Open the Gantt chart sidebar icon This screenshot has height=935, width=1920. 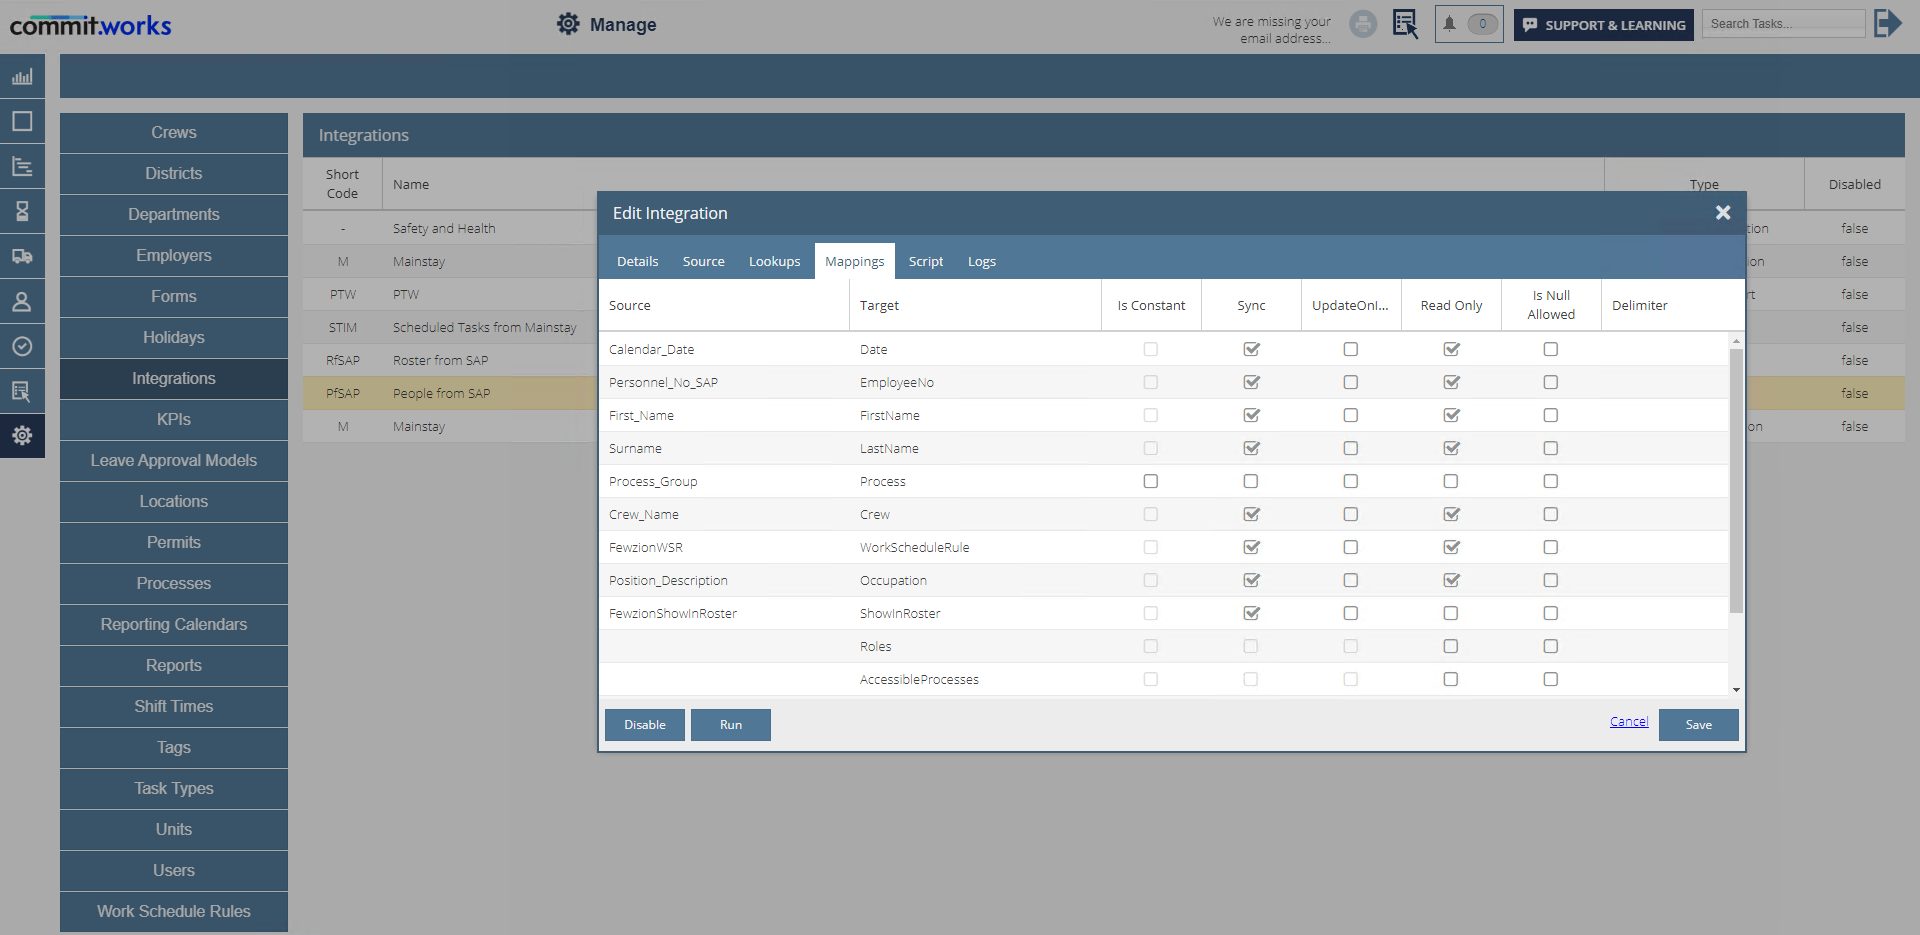(22, 166)
